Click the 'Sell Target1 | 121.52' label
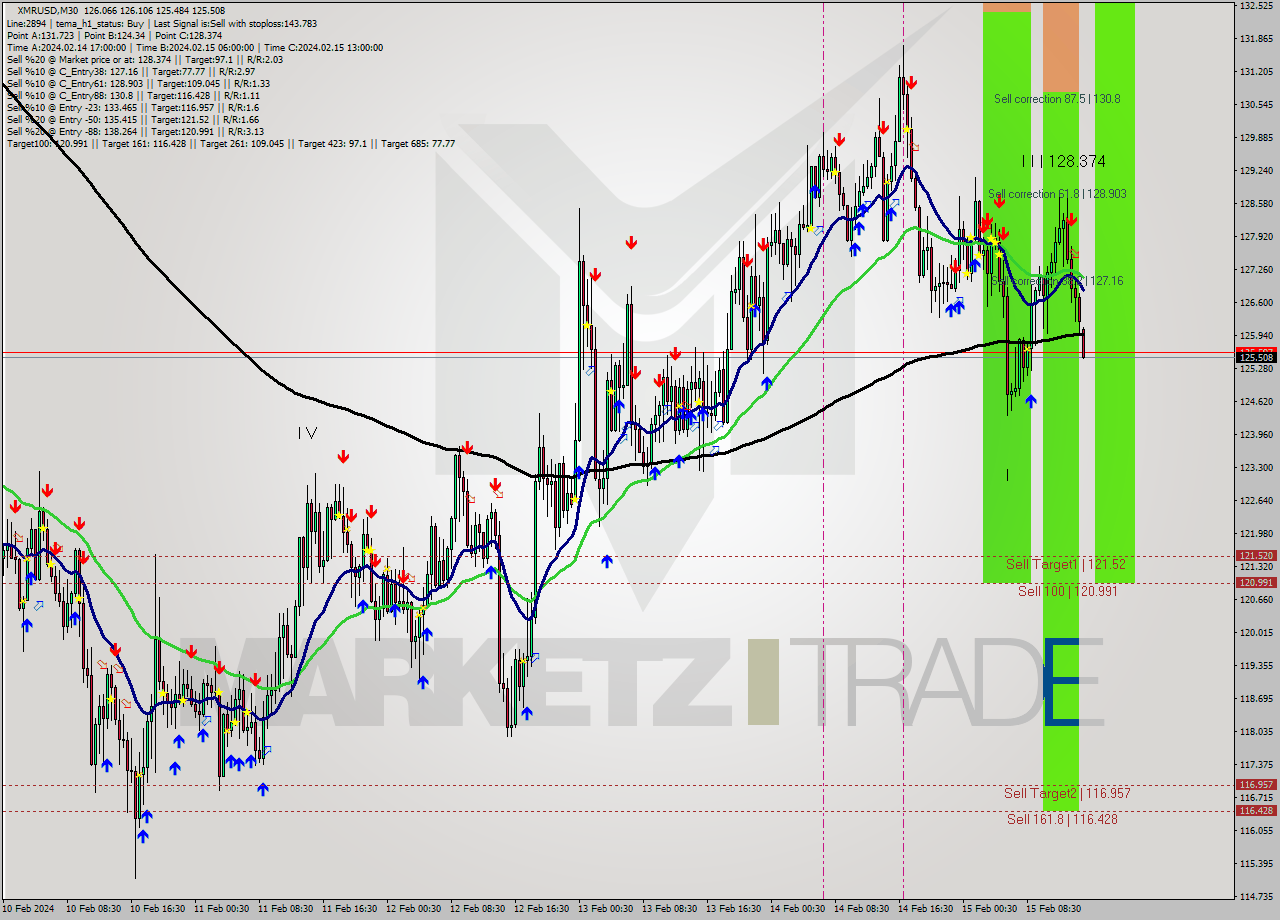 tap(1065, 565)
